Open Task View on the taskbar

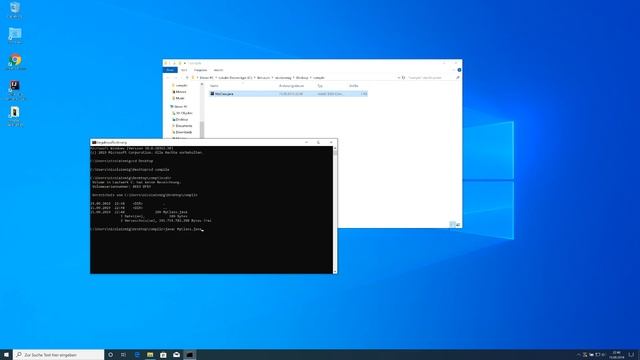click(123, 355)
